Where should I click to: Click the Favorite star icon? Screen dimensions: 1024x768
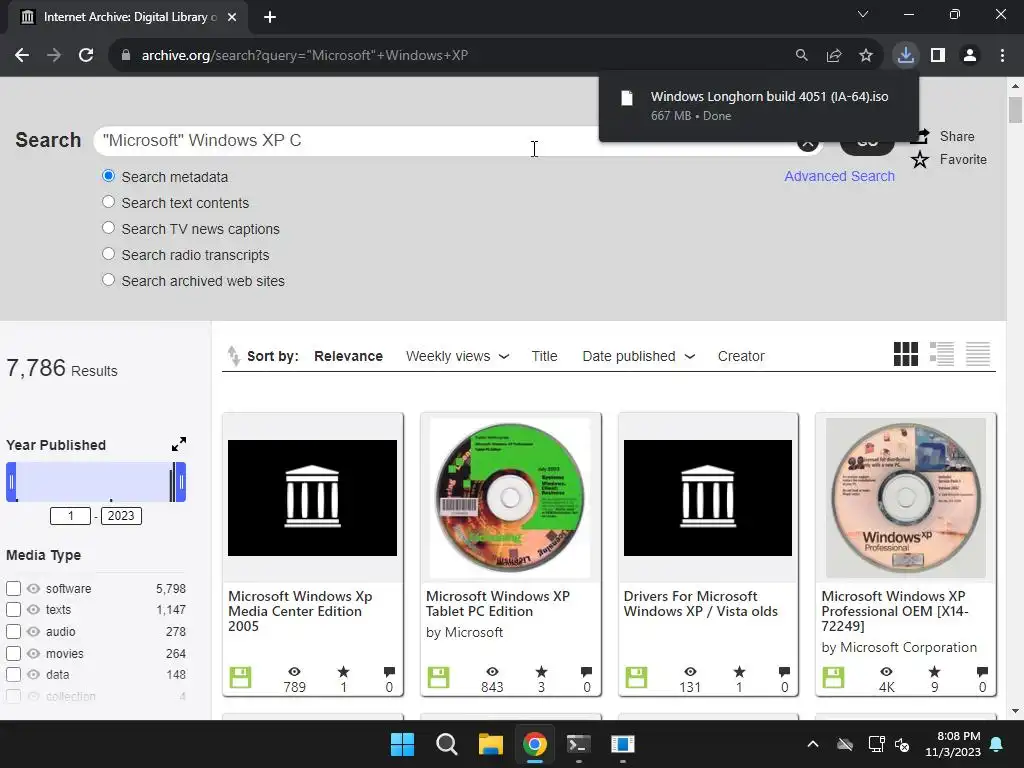point(920,159)
